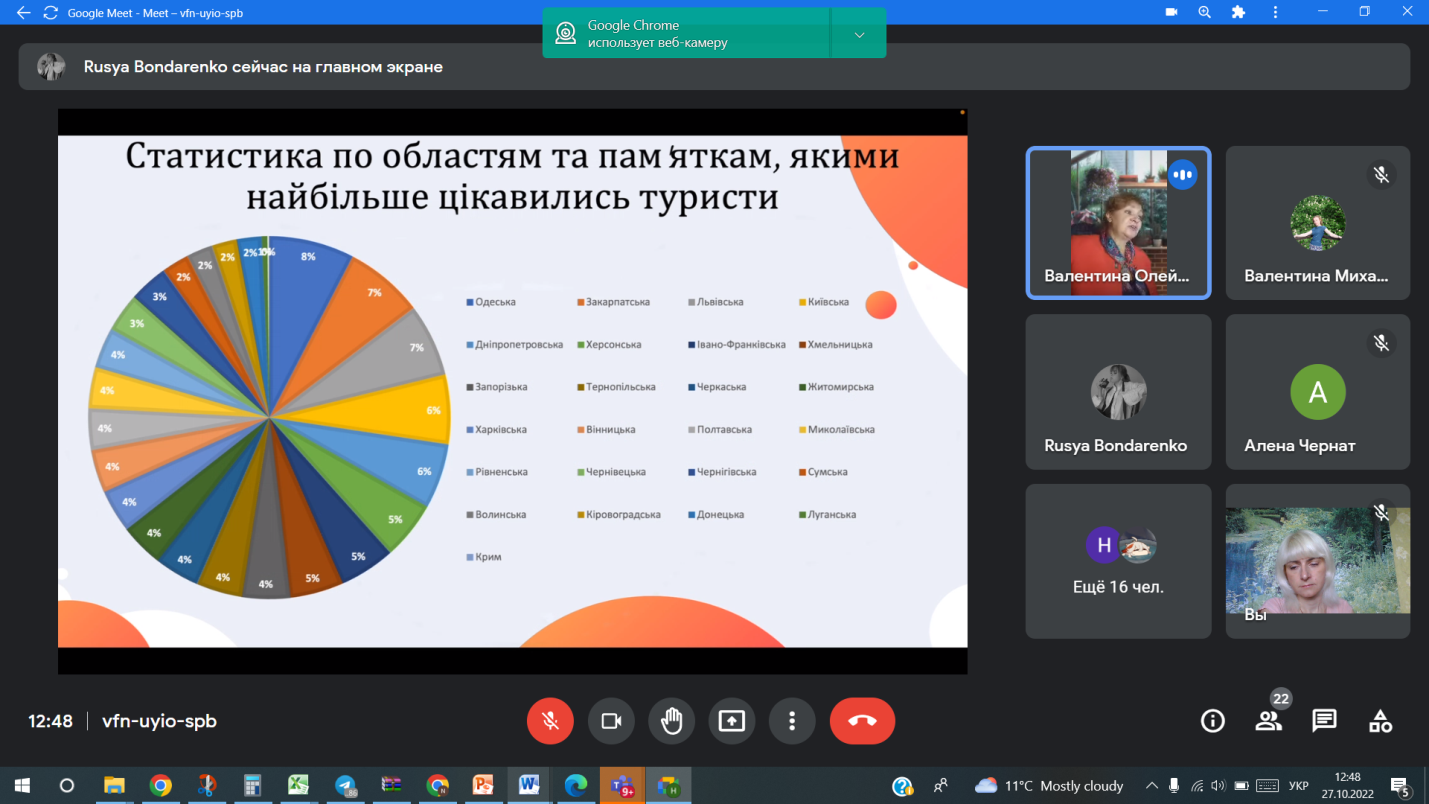
Task: Select Валентина Олей... participant tile
Action: pos(1119,223)
